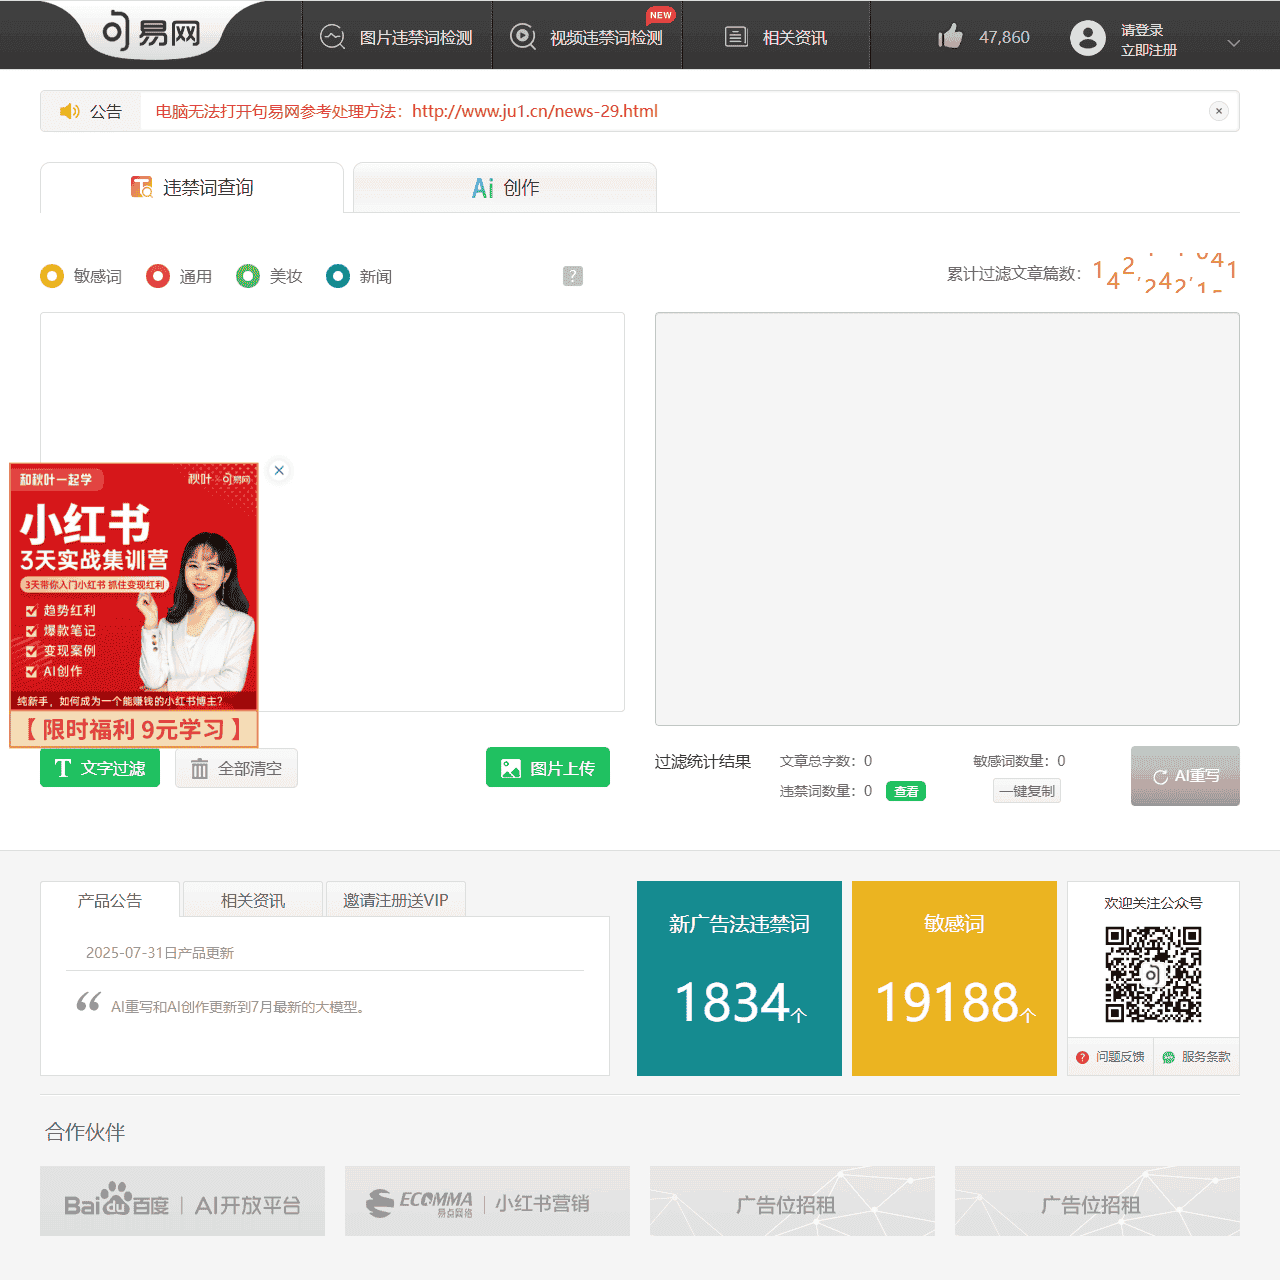Clear all text using the trash icon
Image resolution: width=1280 pixels, height=1280 pixels.
[198, 768]
